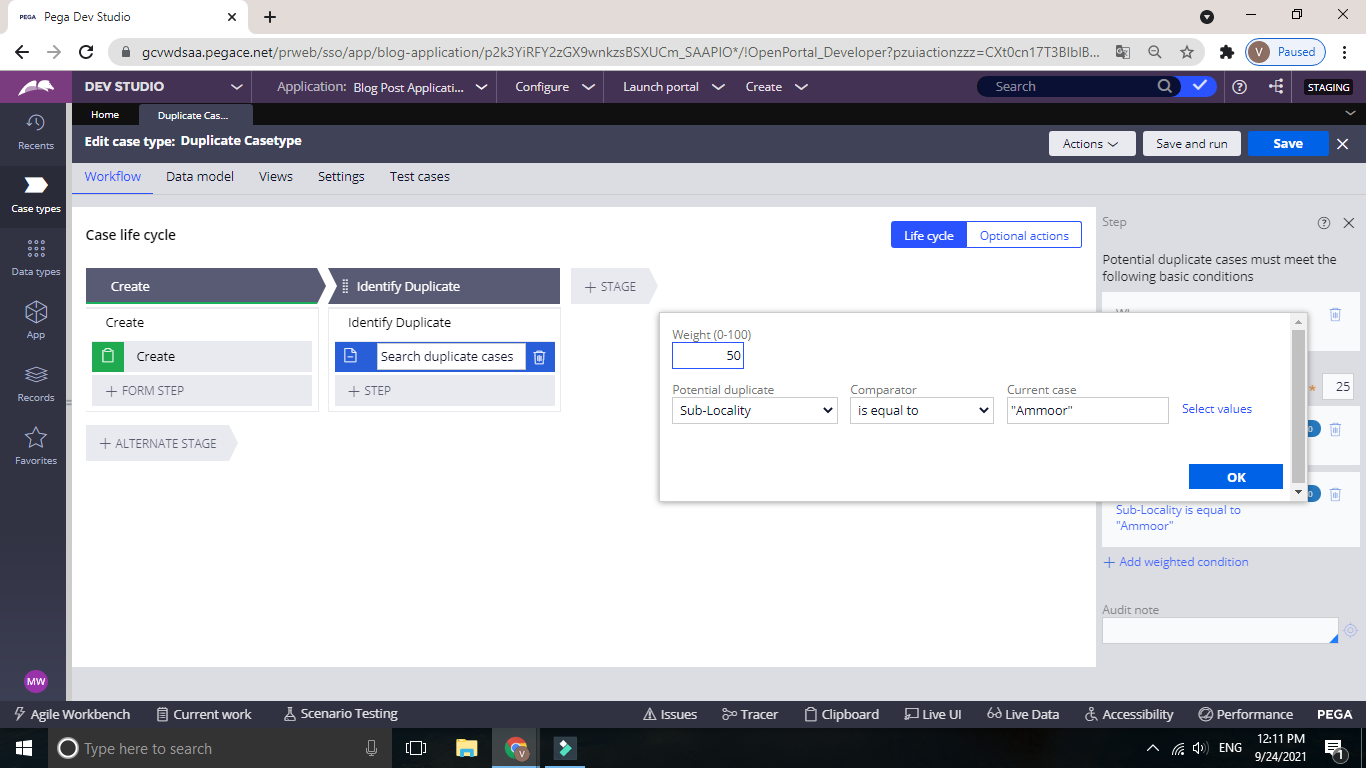Screen dimensions: 1366x768
Task: Click the search magnifier icon
Action: click(x=1164, y=86)
